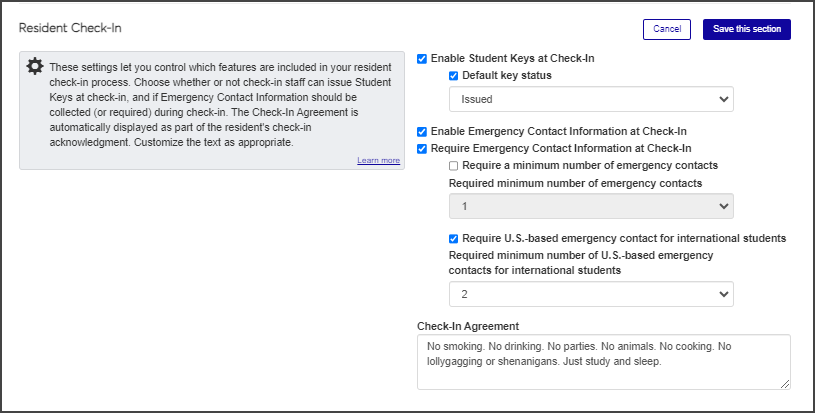Disable Enable Emergency Contact Information at Check-In
The image size is (815, 413).
[422, 132]
